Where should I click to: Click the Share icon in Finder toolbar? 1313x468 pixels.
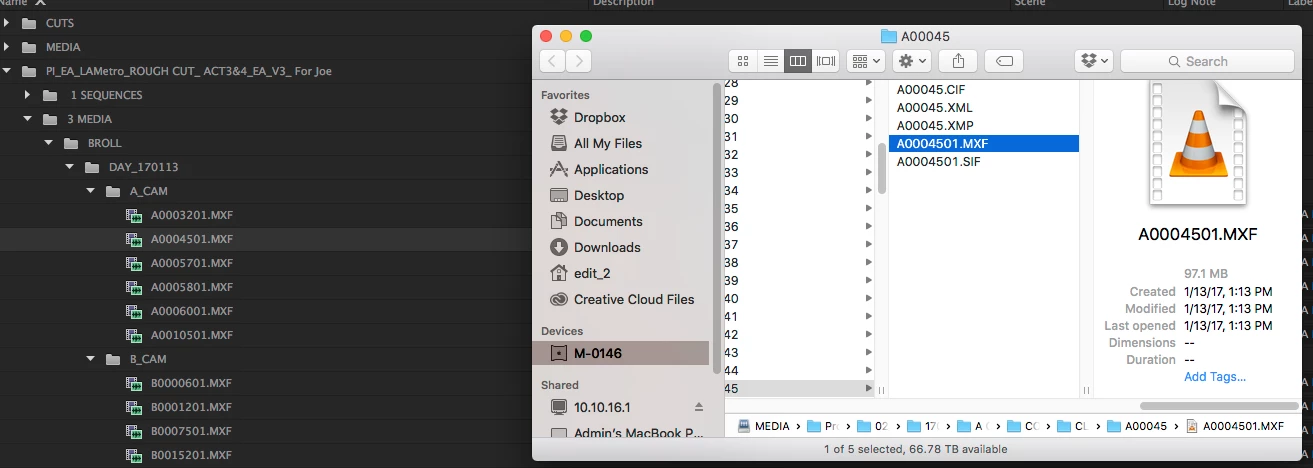pyautogui.click(x=958, y=61)
